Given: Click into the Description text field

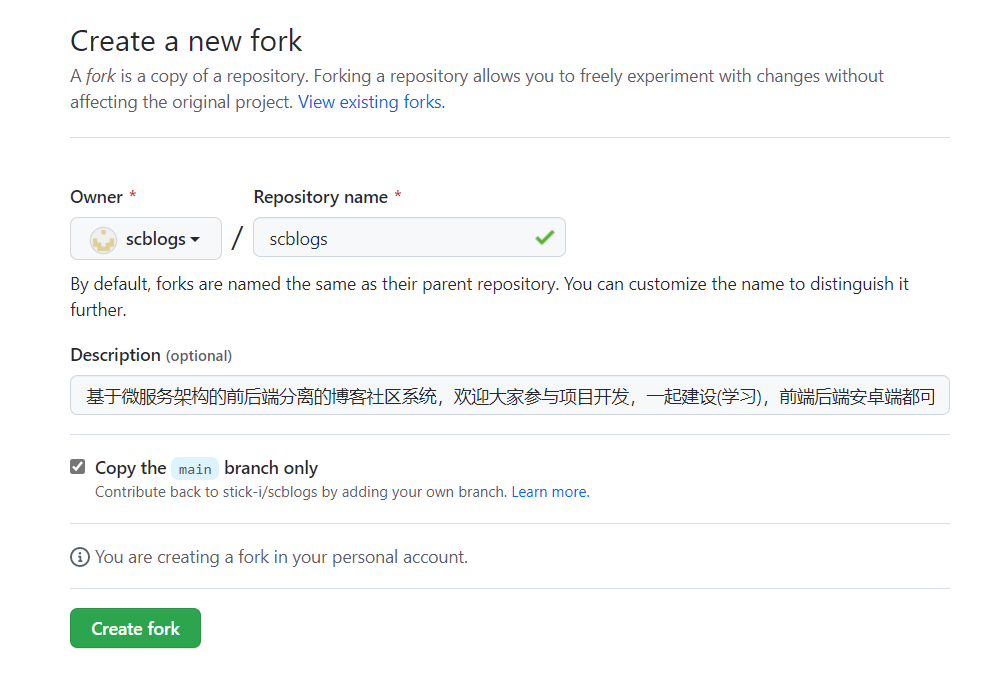Looking at the screenshot, I should click(x=509, y=396).
